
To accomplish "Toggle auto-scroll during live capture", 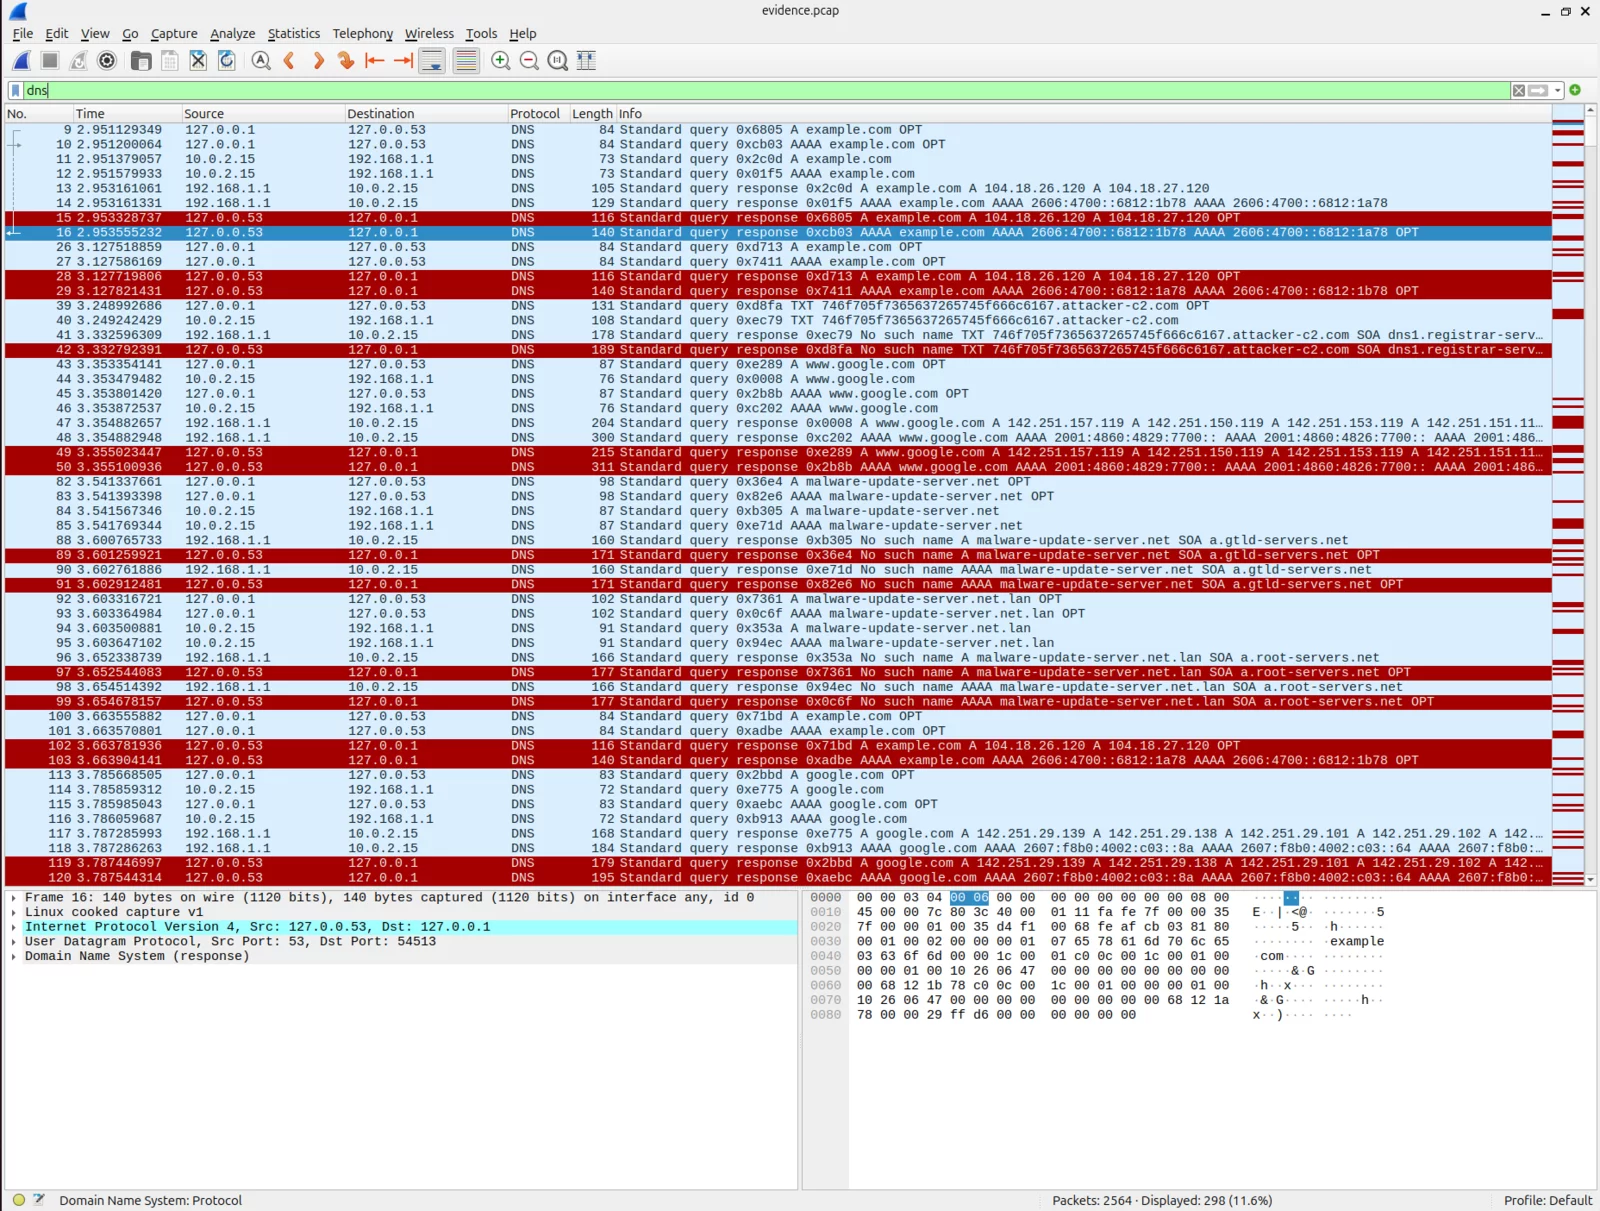I will click(432, 61).
